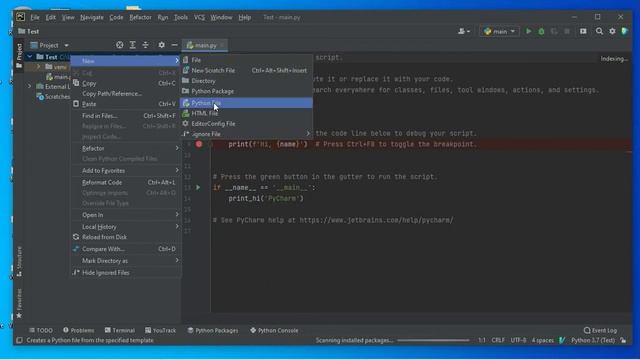Open the Project tool window side tab

pos(19,56)
